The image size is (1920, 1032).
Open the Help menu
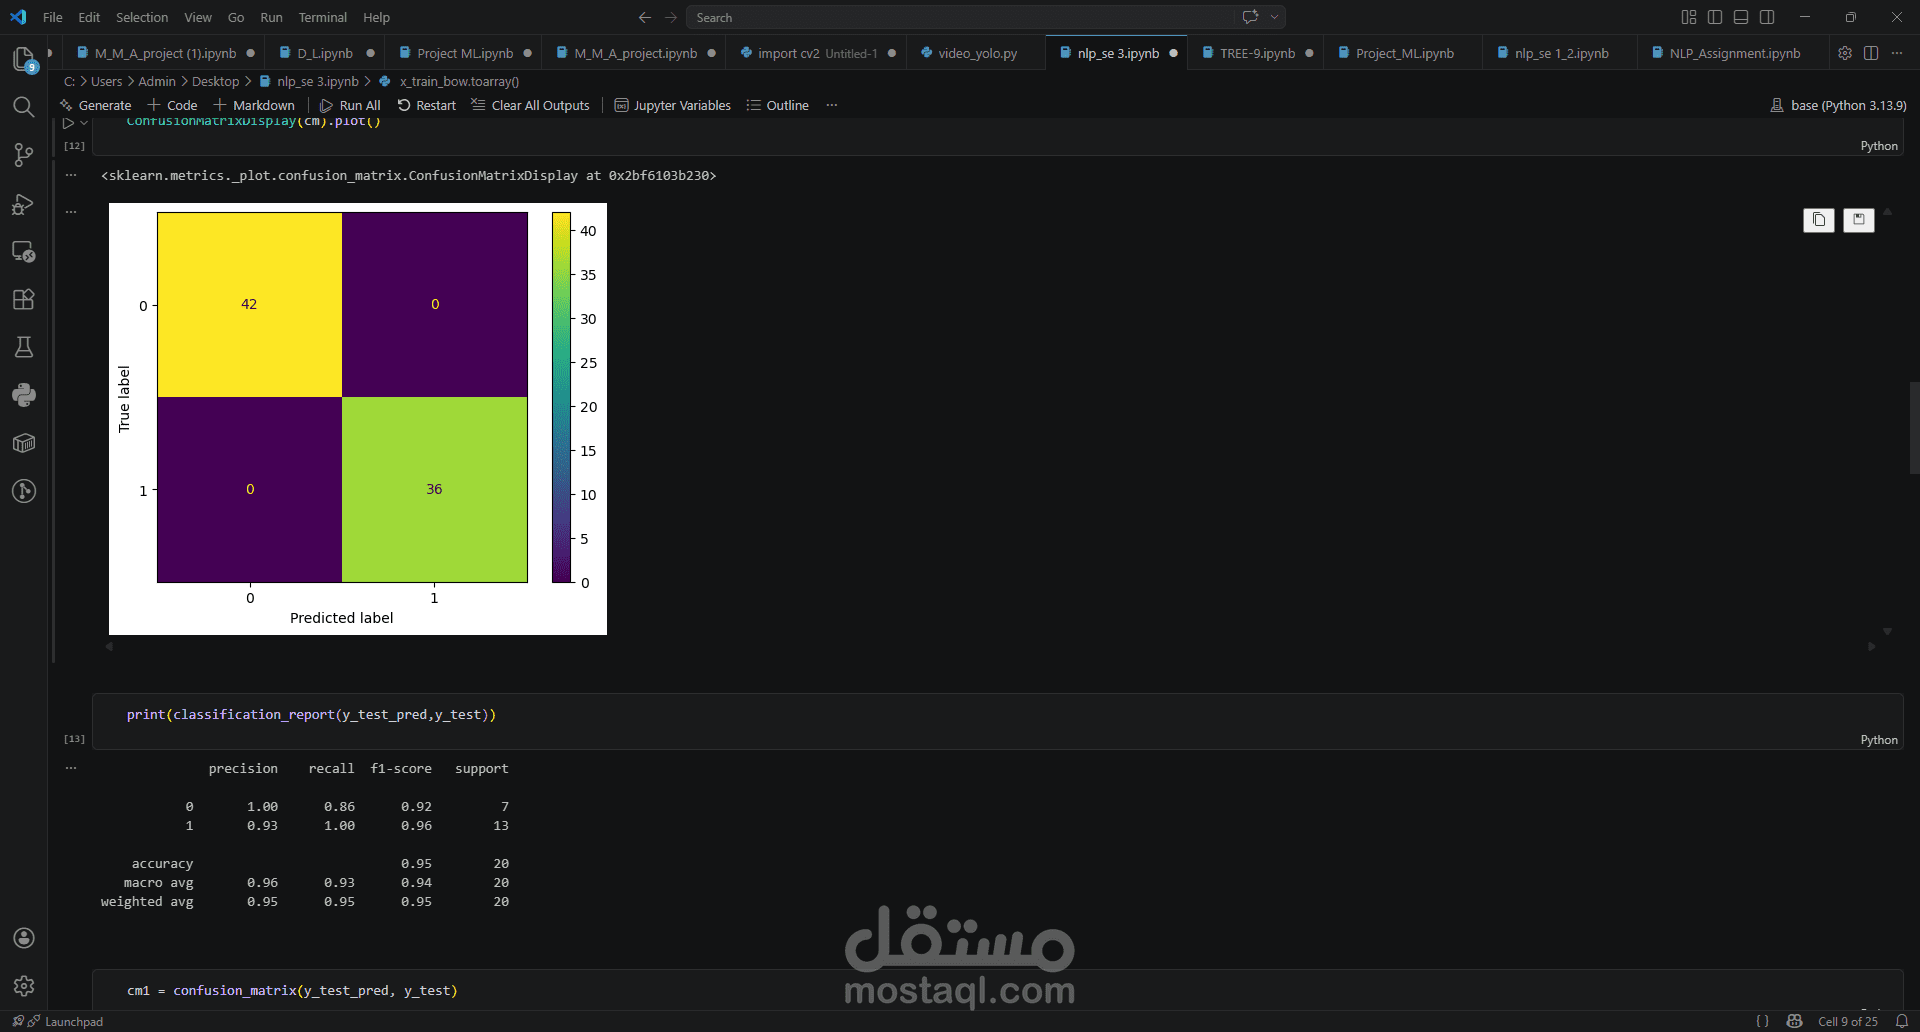coord(376,17)
